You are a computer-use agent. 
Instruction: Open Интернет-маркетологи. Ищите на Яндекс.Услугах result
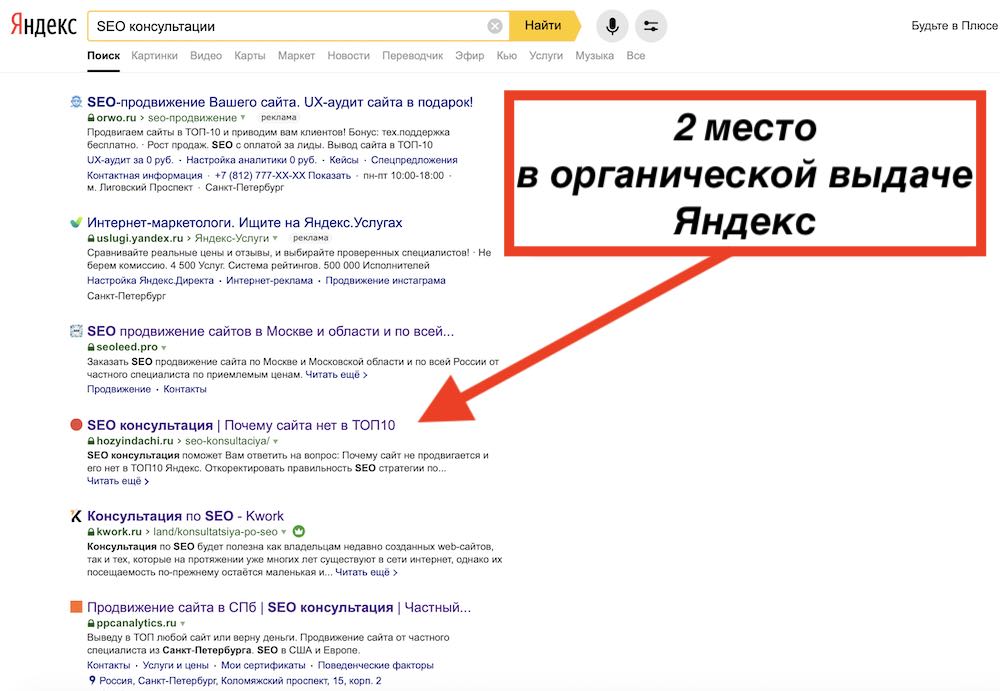click(x=245, y=223)
